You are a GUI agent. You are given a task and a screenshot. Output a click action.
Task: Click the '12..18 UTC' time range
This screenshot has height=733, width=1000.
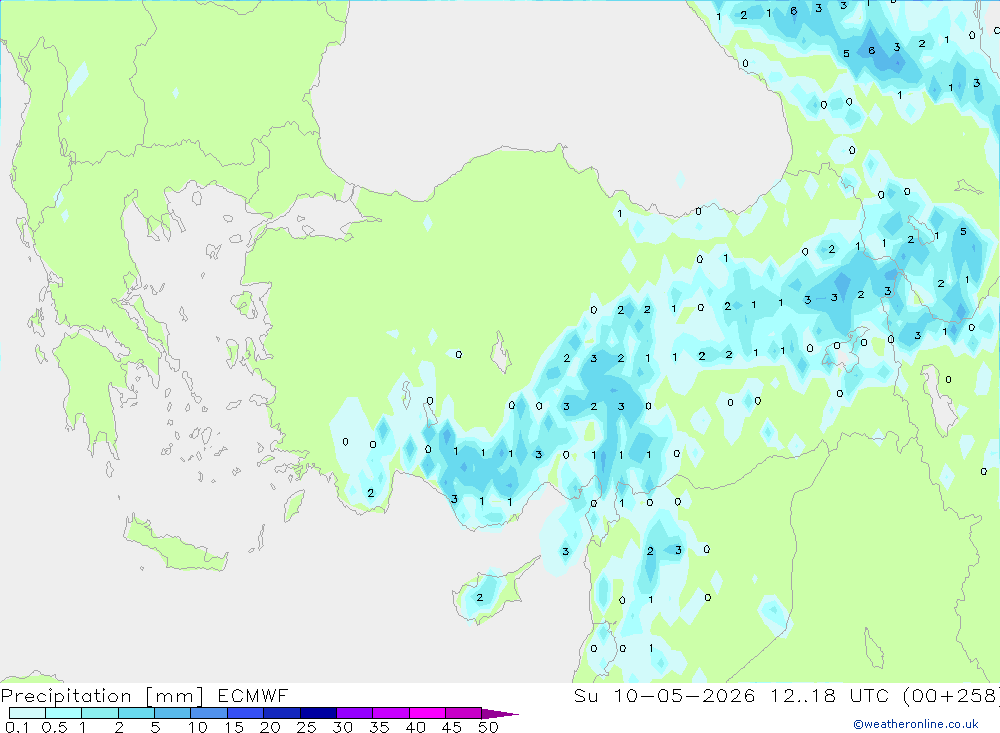tap(830, 696)
